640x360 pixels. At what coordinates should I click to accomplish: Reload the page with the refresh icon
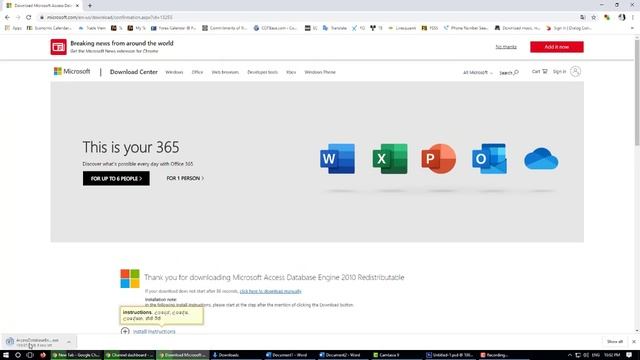pos(29,17)
